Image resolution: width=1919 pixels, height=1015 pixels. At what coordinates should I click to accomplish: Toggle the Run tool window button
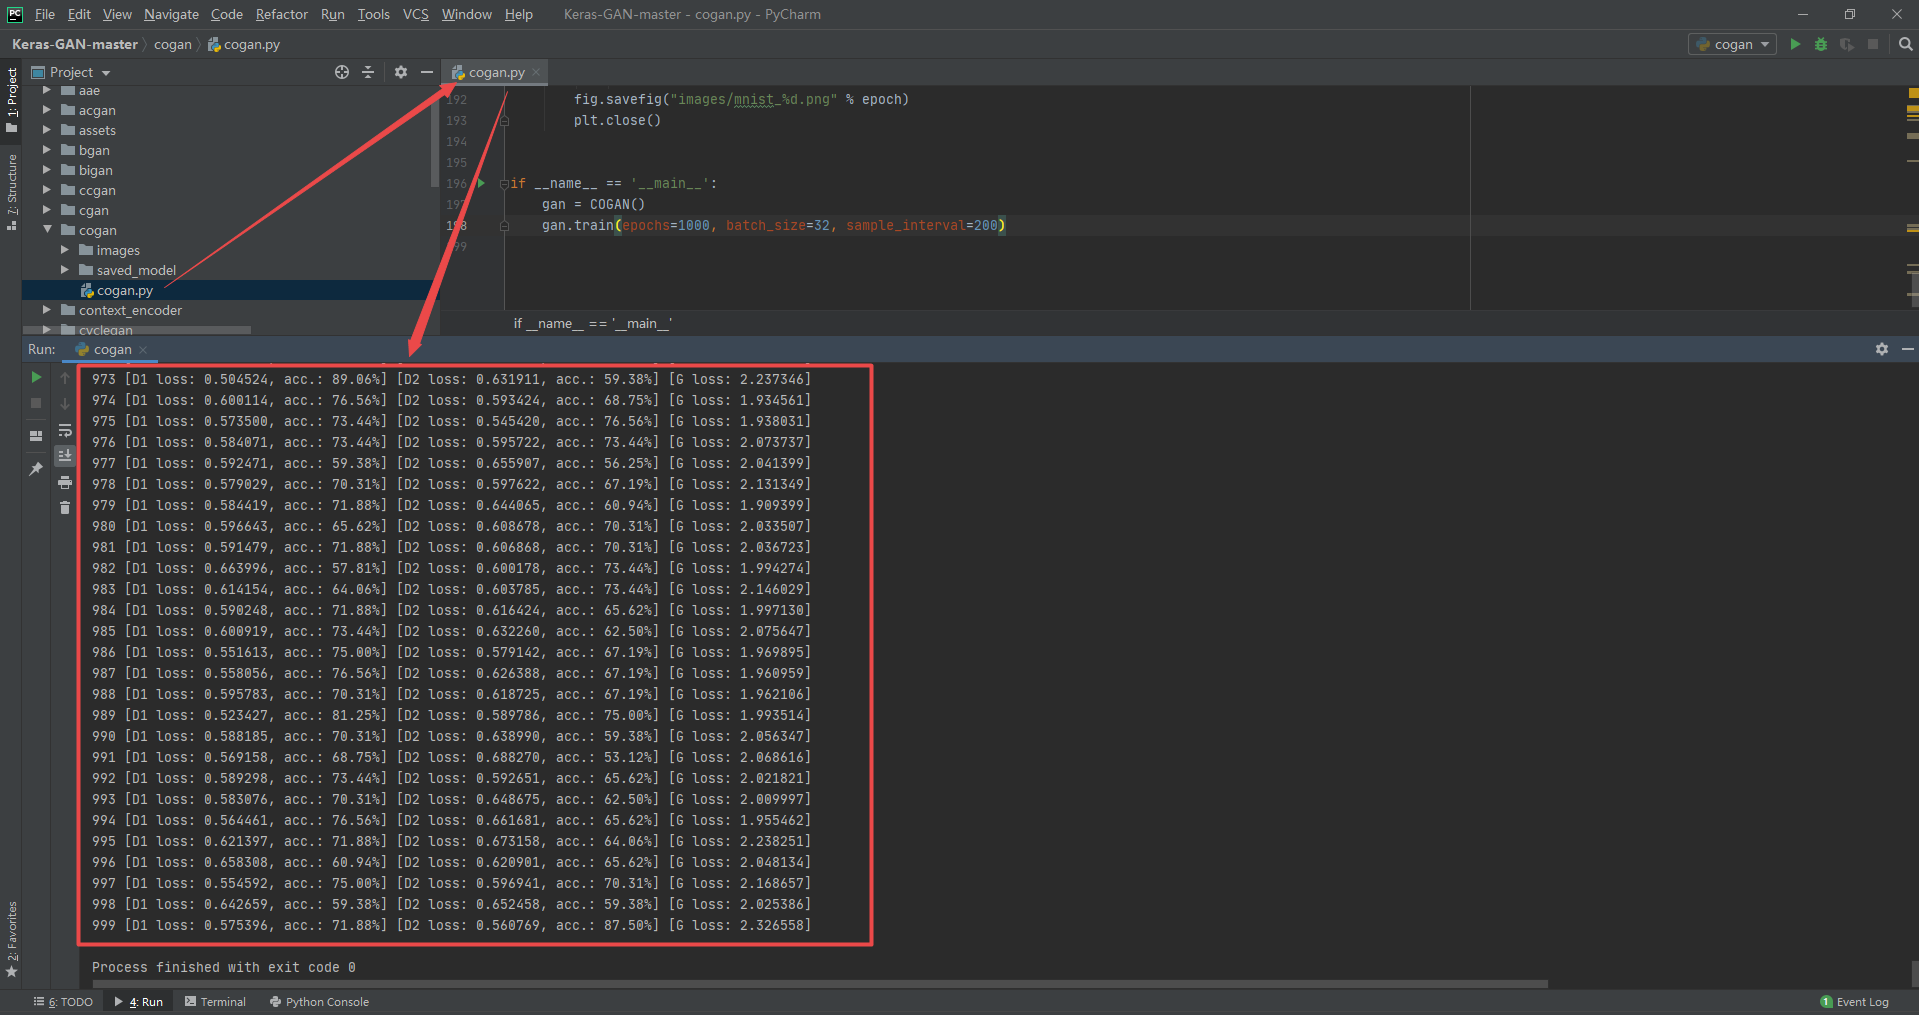[139, 1002]
